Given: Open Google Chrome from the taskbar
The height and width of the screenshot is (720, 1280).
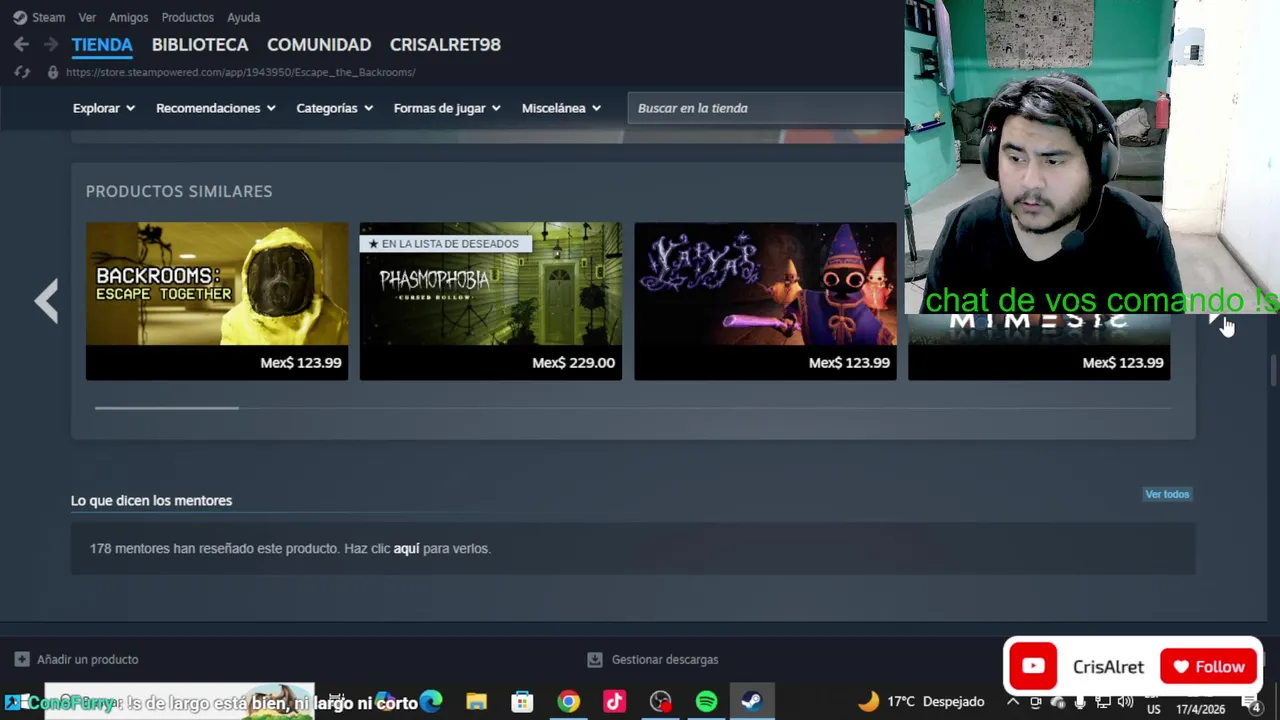Looking at the screenshot, I should pos(568,702).
